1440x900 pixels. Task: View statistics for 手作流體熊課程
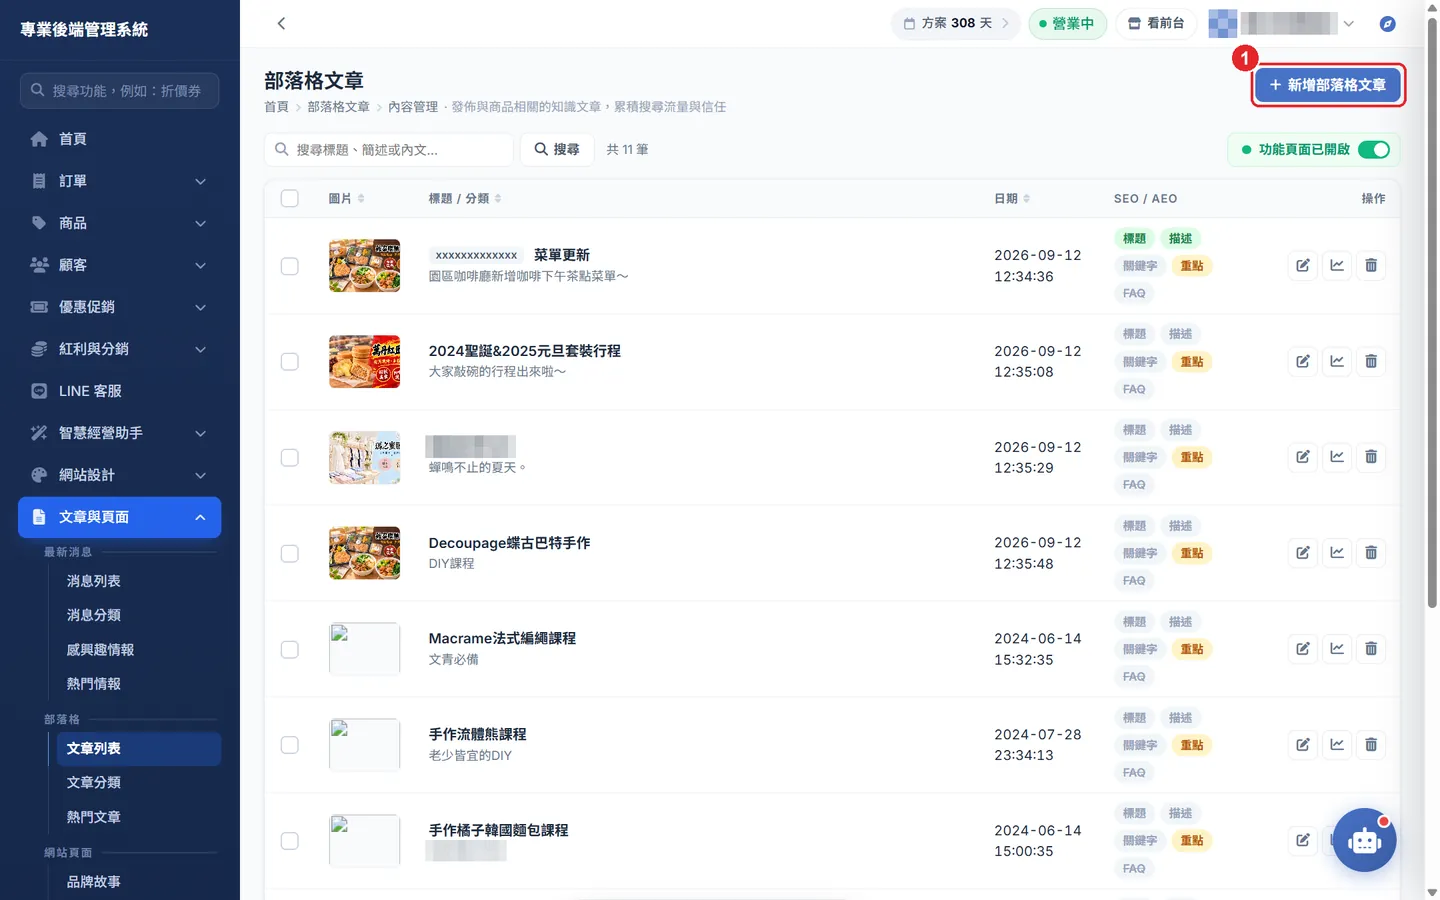[1337, 745]
